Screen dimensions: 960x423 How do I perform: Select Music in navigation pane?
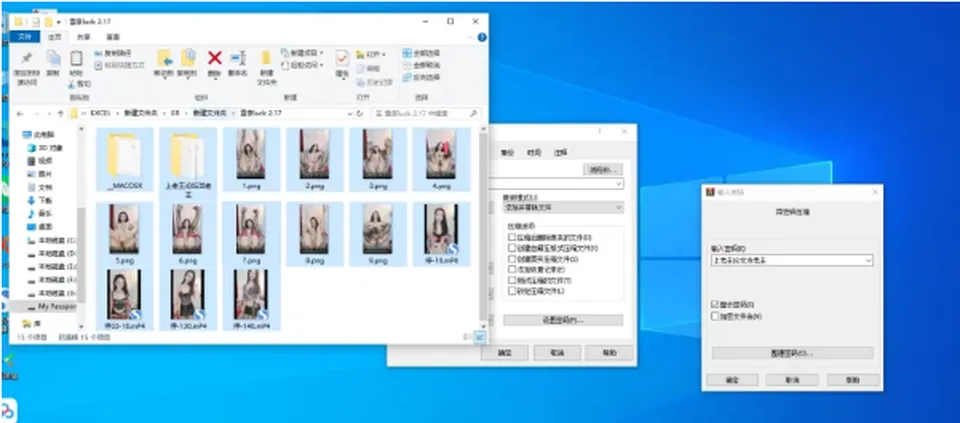point(40,214)
